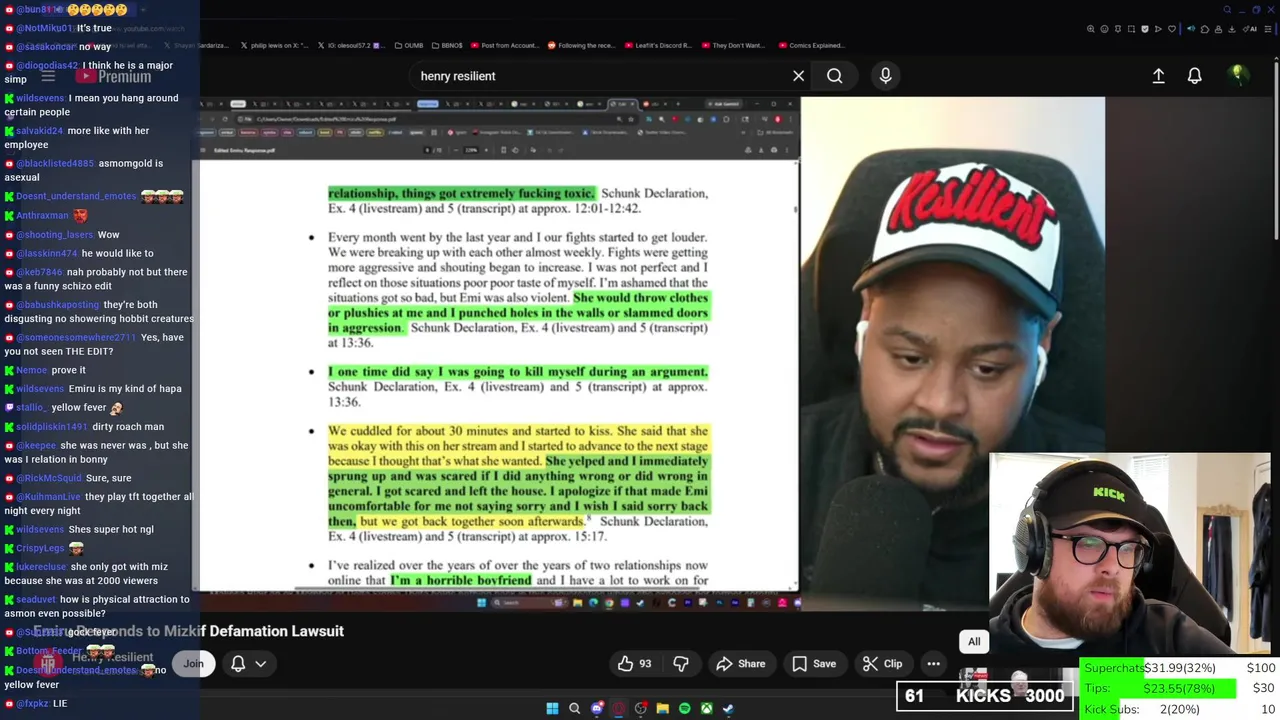Focus the search box containing 'henry resilient'
This screenshot has width=1280, height=720.
click(x=600, y=76)
